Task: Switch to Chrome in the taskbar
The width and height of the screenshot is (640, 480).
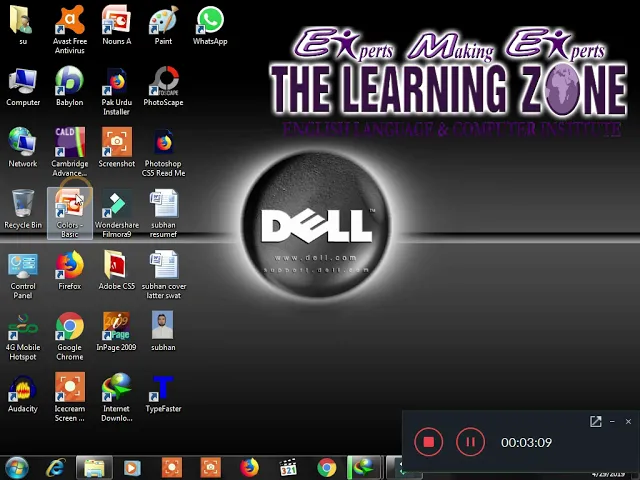Action: [327, 468]
